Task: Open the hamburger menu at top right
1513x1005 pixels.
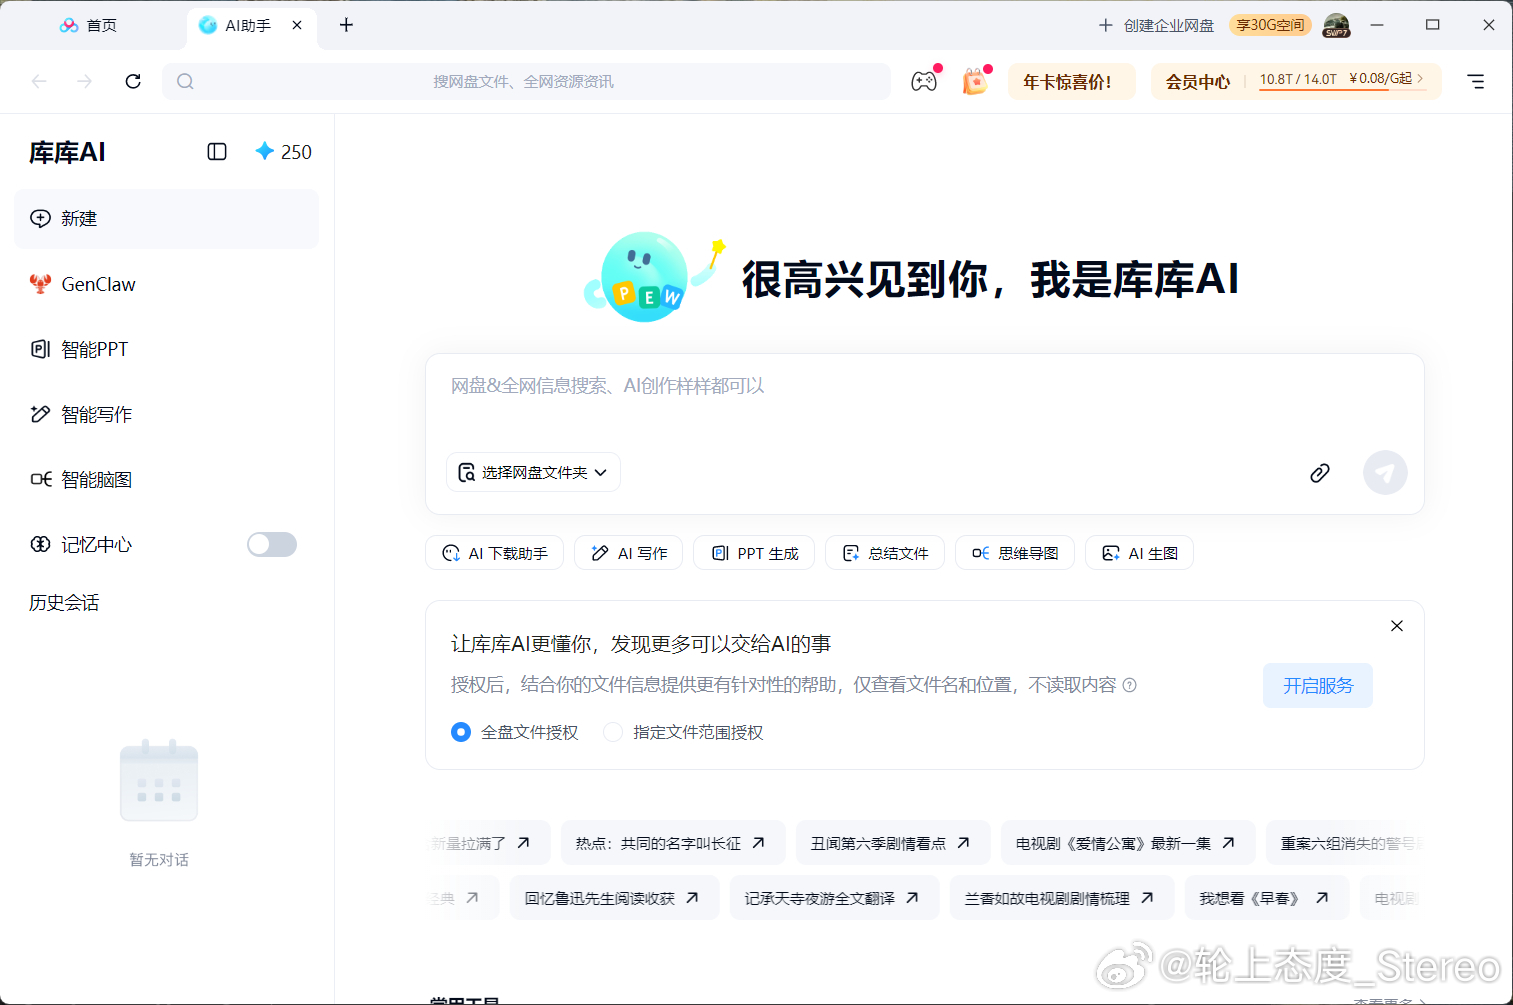Action: click(x=1476, y=81)
